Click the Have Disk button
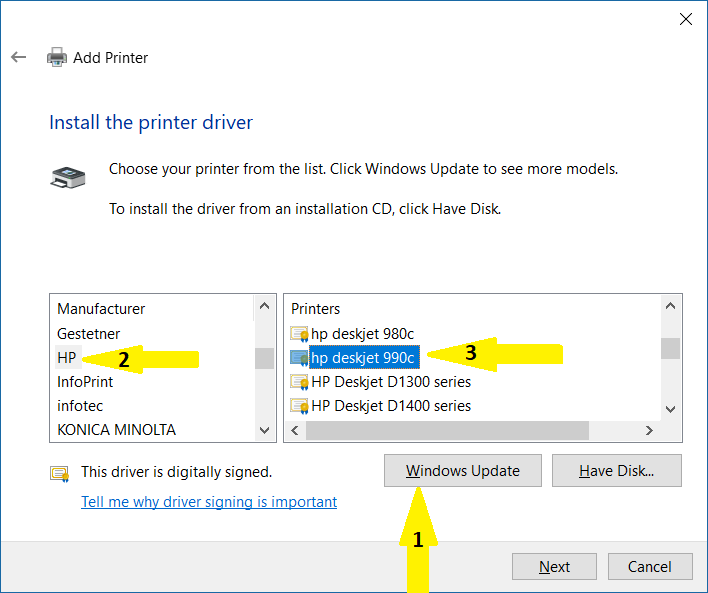This screenshot has width=708, height=593. [x=616, y=471]
